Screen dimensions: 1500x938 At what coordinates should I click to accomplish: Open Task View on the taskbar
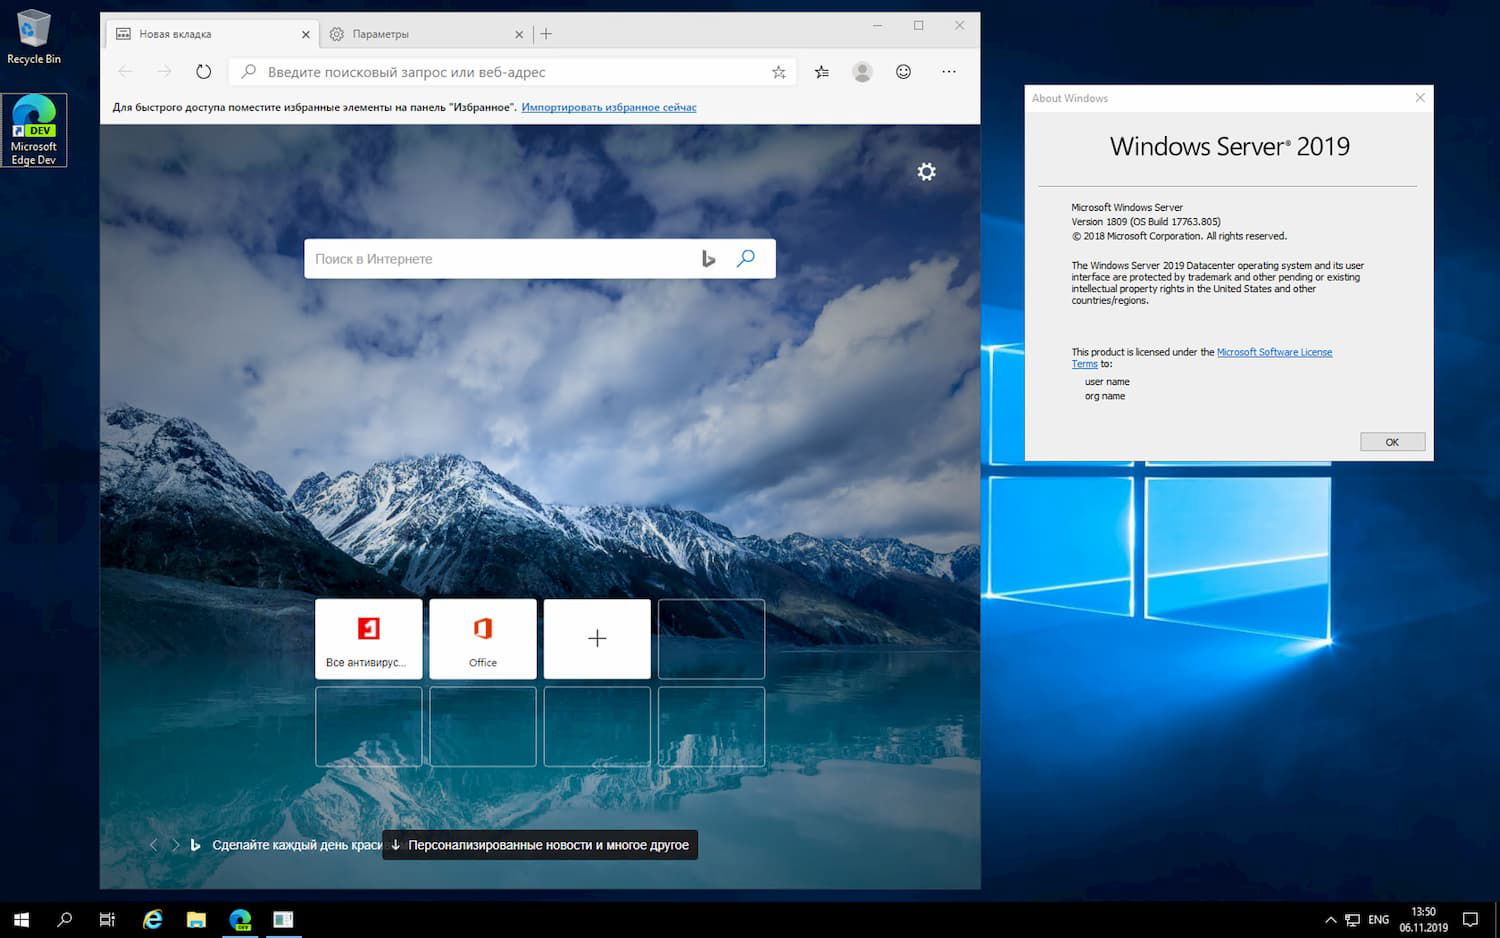tap(107, 919)
